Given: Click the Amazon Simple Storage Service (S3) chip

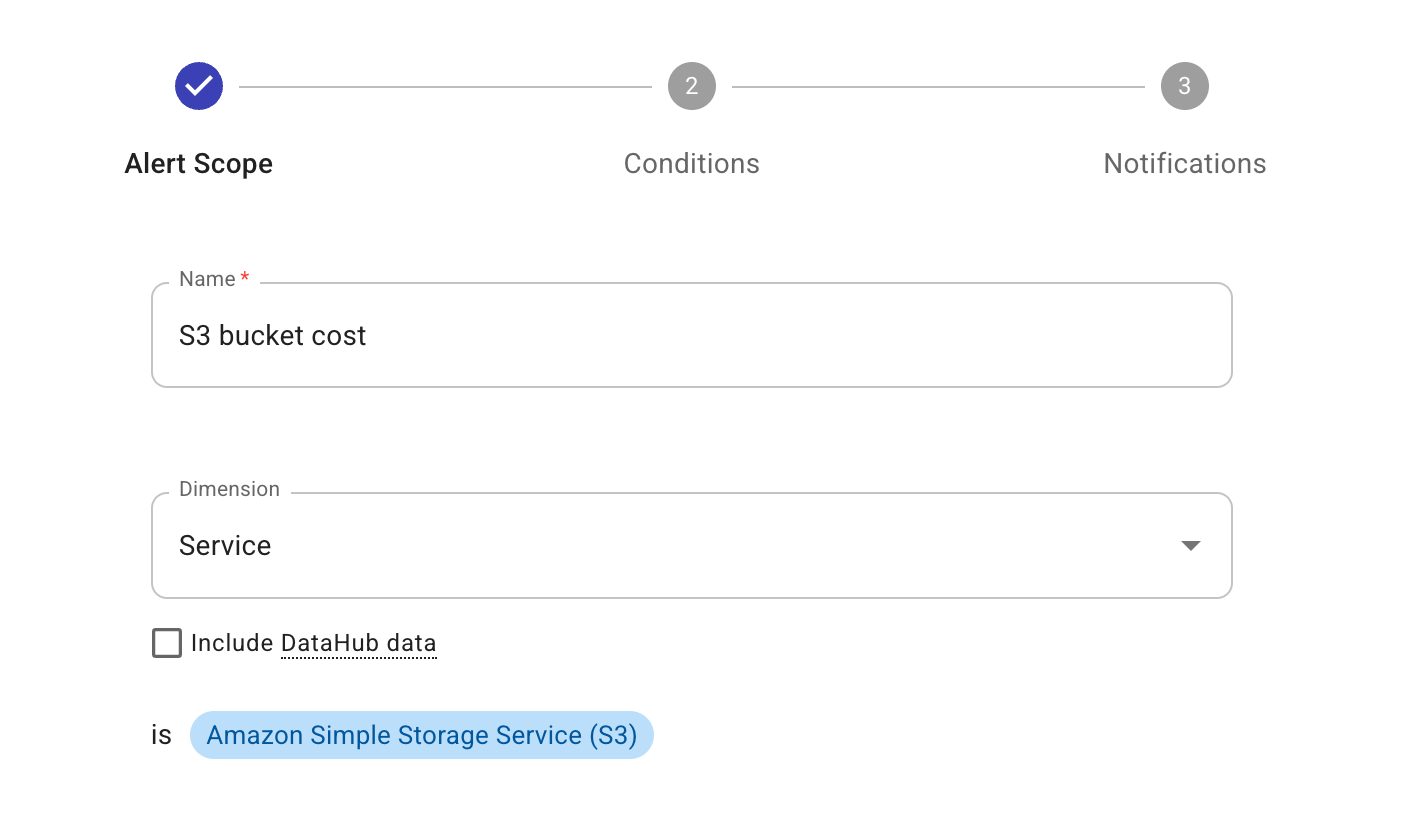Looking at the screenshot, I should tap(421, 735).
